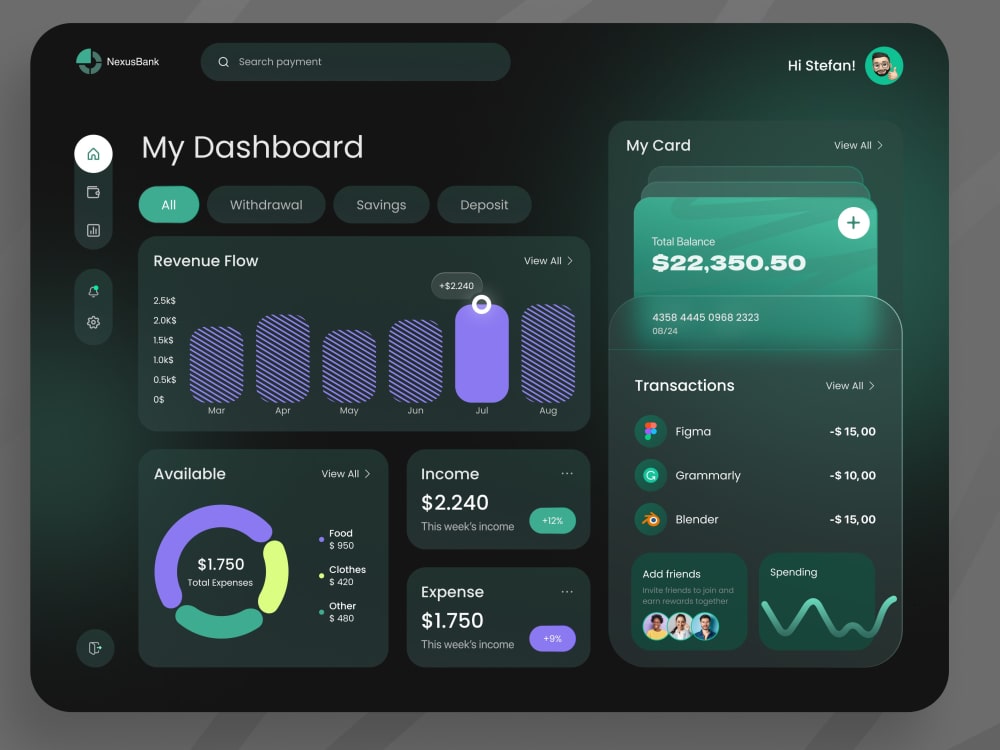This screenshot has width=1000, height=750.
Task: Open the Wallet section from the sidebar
Action: tap(93, 192)
